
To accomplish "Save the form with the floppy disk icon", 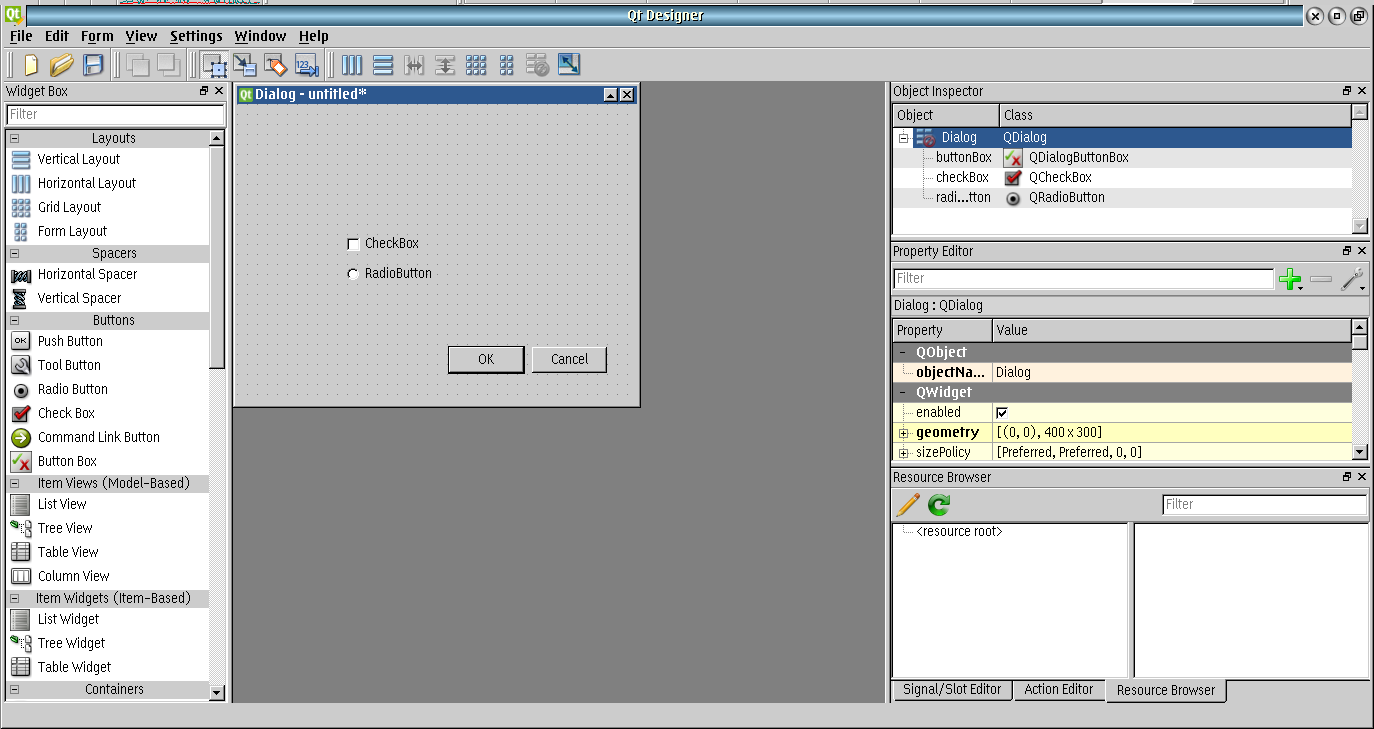I will click(x=93, y=65).
